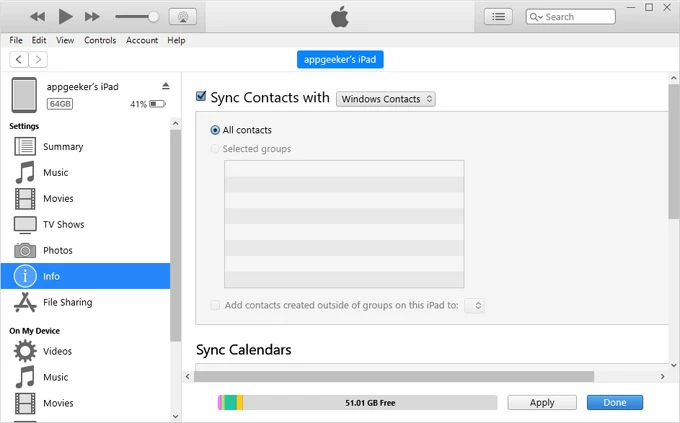Open the Windows Contacts dropdown
680x423 pixels.
point(386,99)
